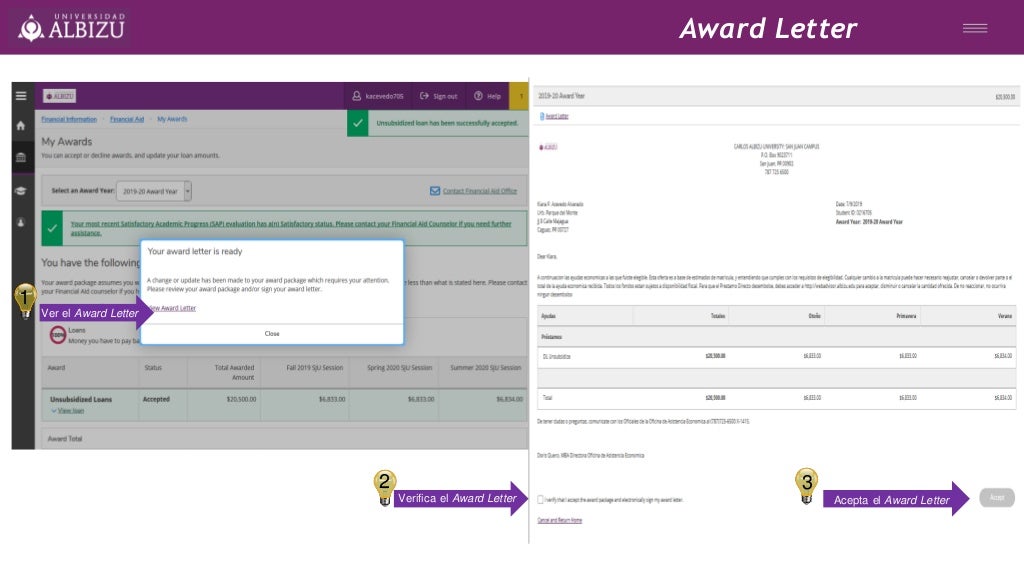Click the Ayudas column header in the award letter
Image resolution: width=1024 pixels, height=577 pixels.
549,316
